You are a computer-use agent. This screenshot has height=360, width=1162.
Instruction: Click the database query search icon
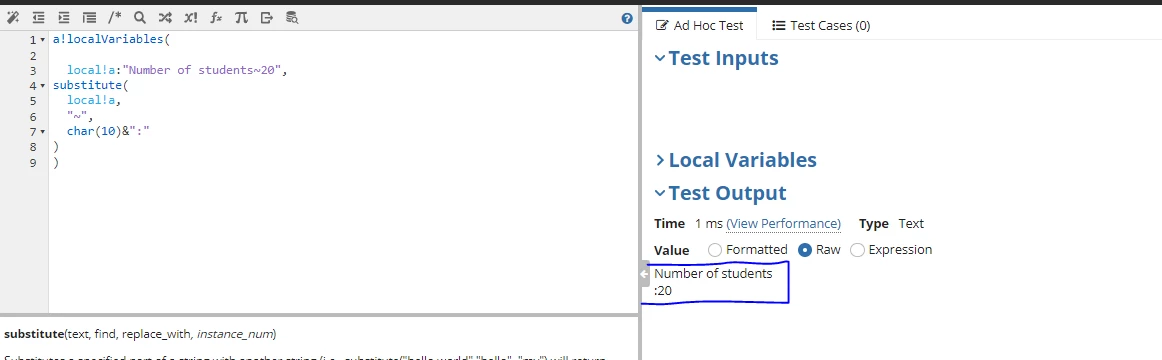coord(292,18)
